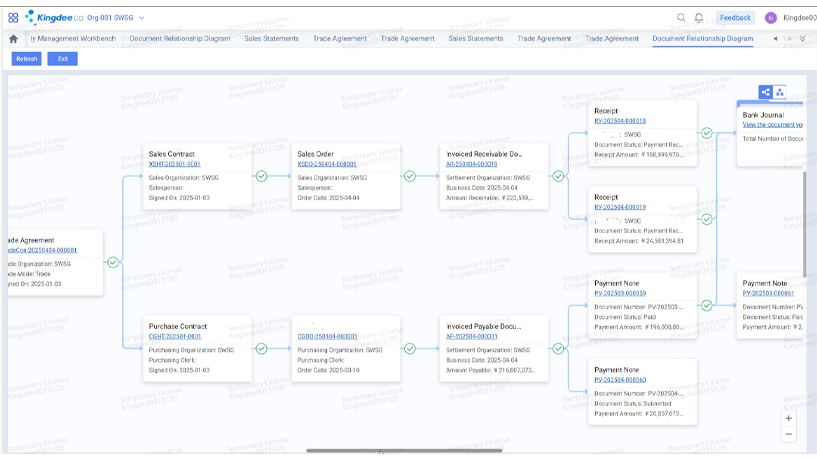Click the home icon in tab bar
This screenshot has height=459, width=817.
[13, 39]
